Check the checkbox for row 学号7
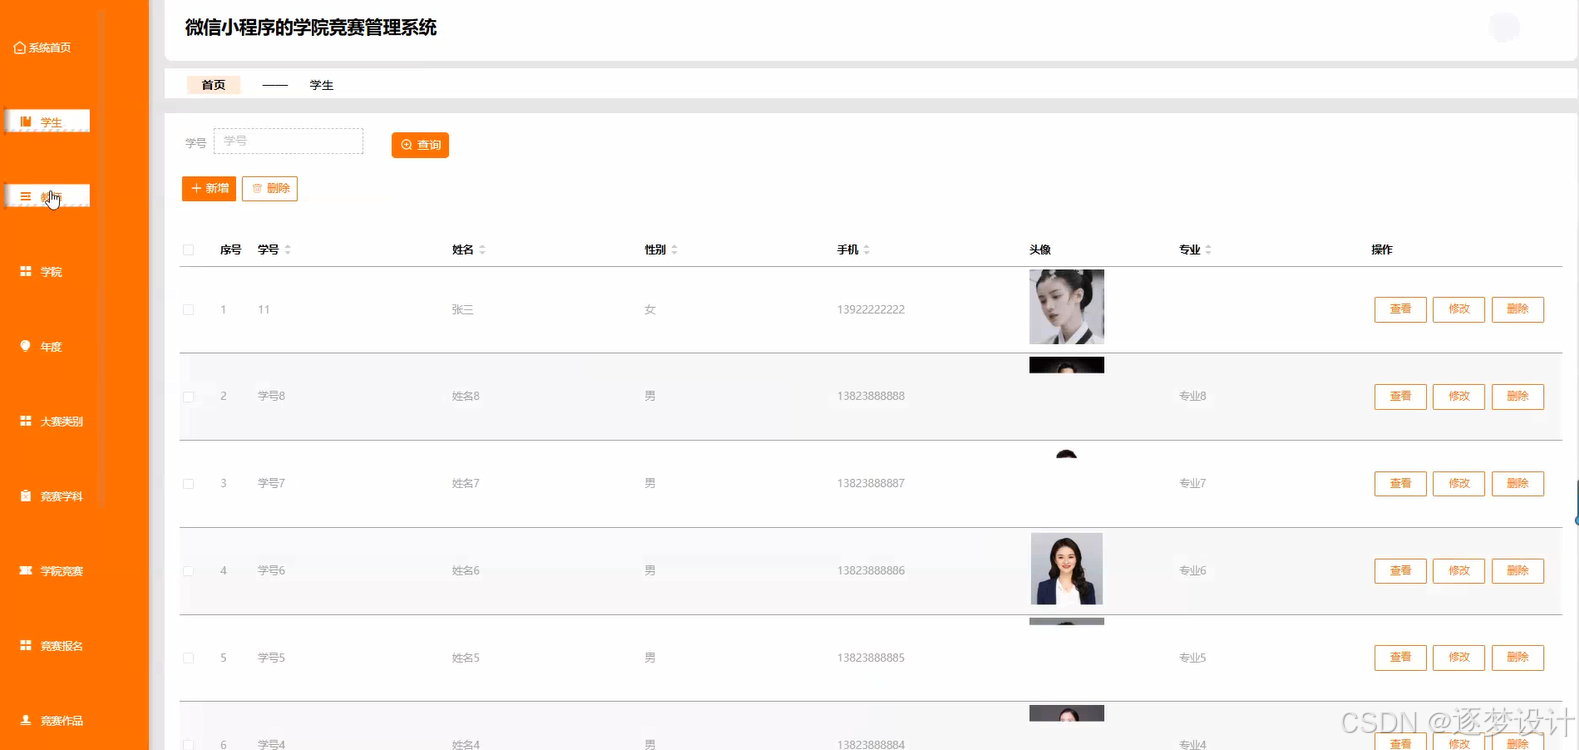The image size is (1579, 750). 188,484
